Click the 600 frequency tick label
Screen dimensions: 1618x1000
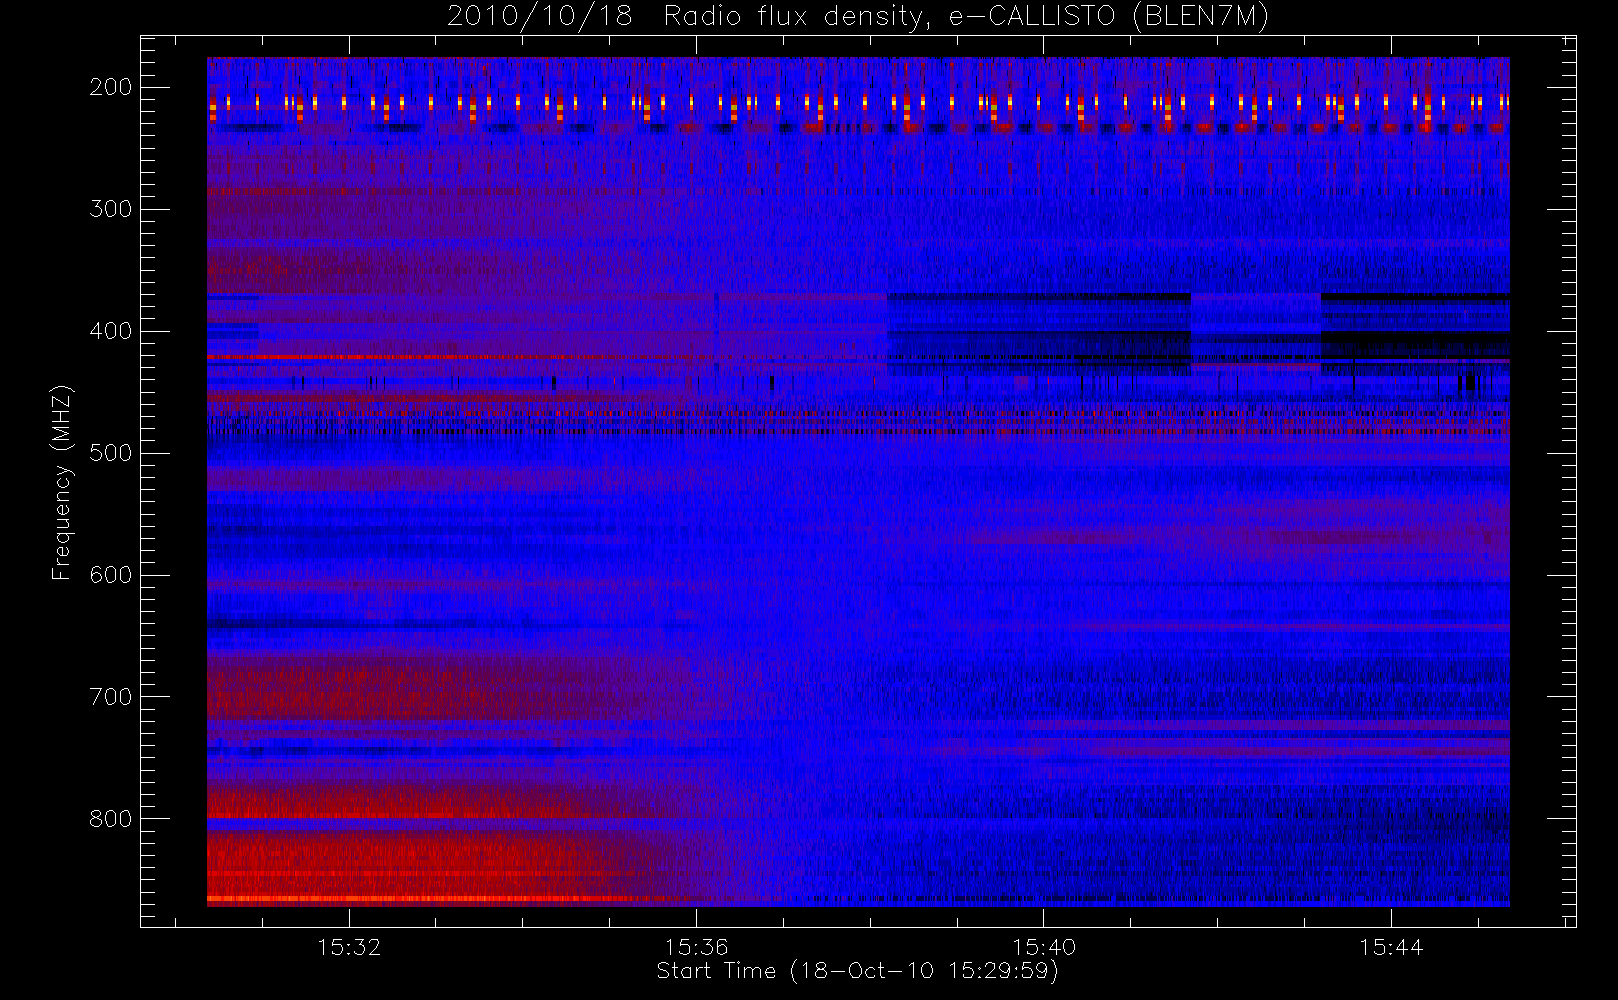(111, 575)
